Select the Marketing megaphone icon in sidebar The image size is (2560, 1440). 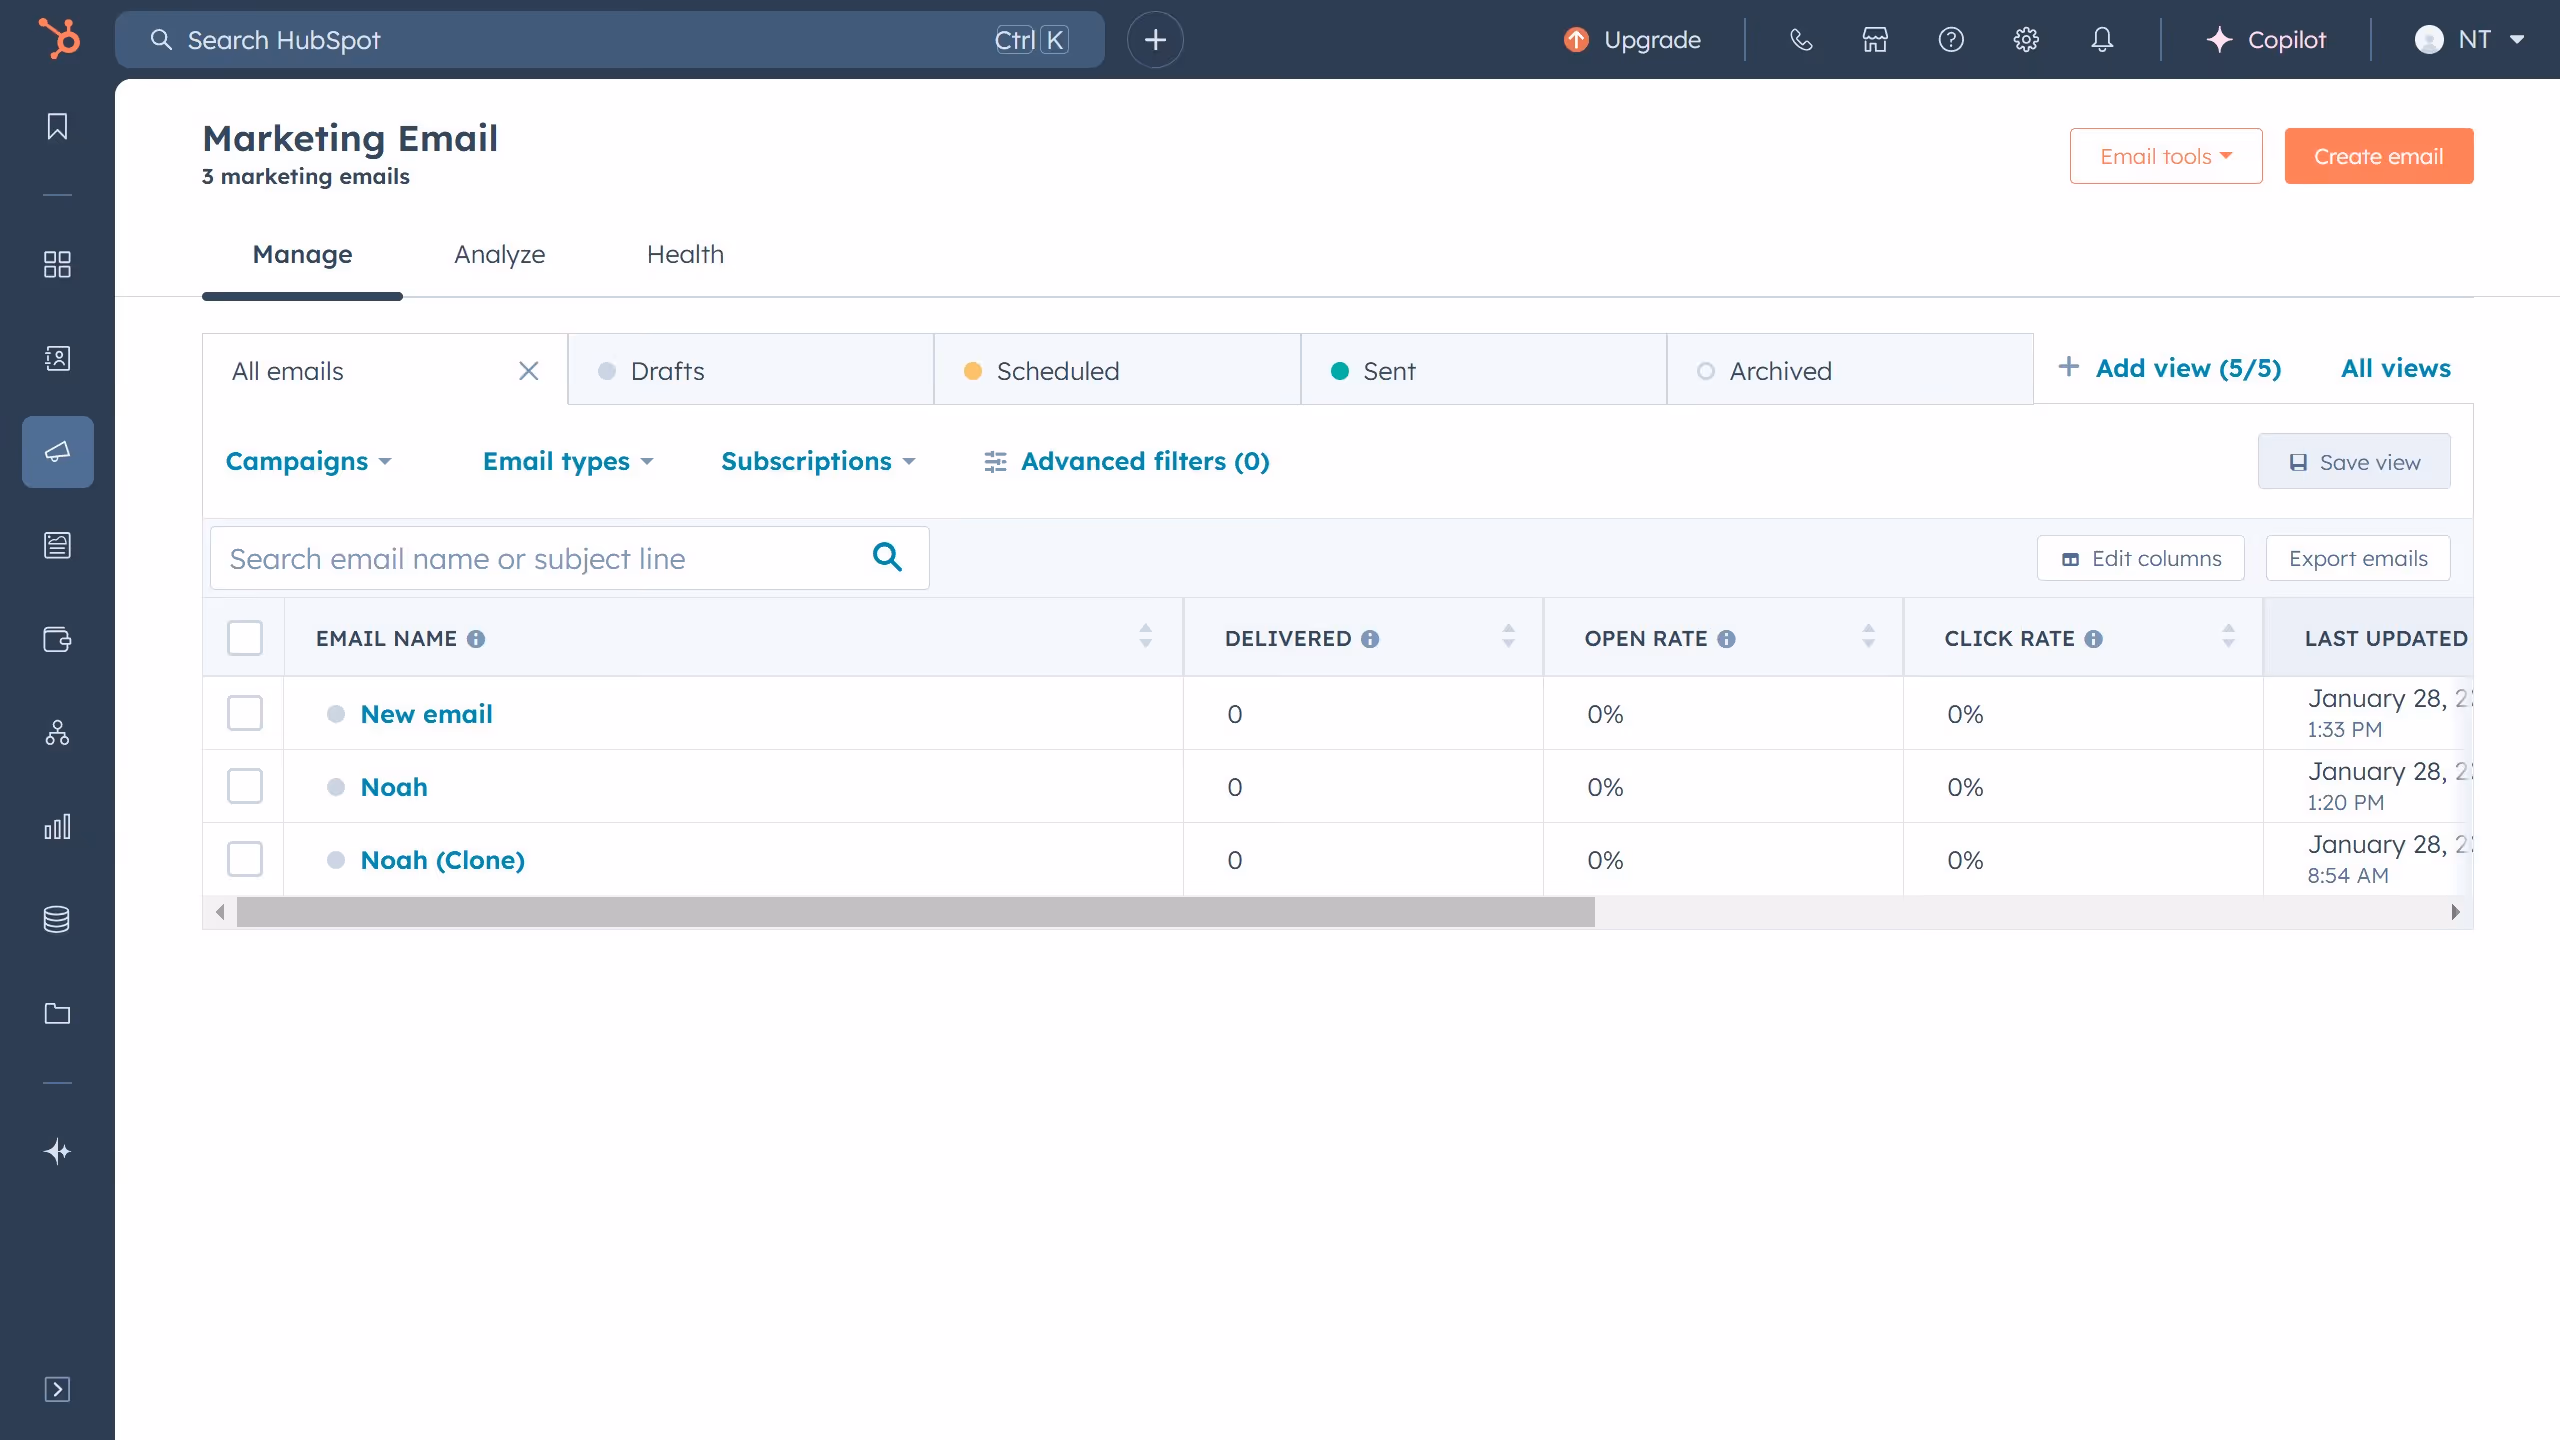tap(57, 451)
